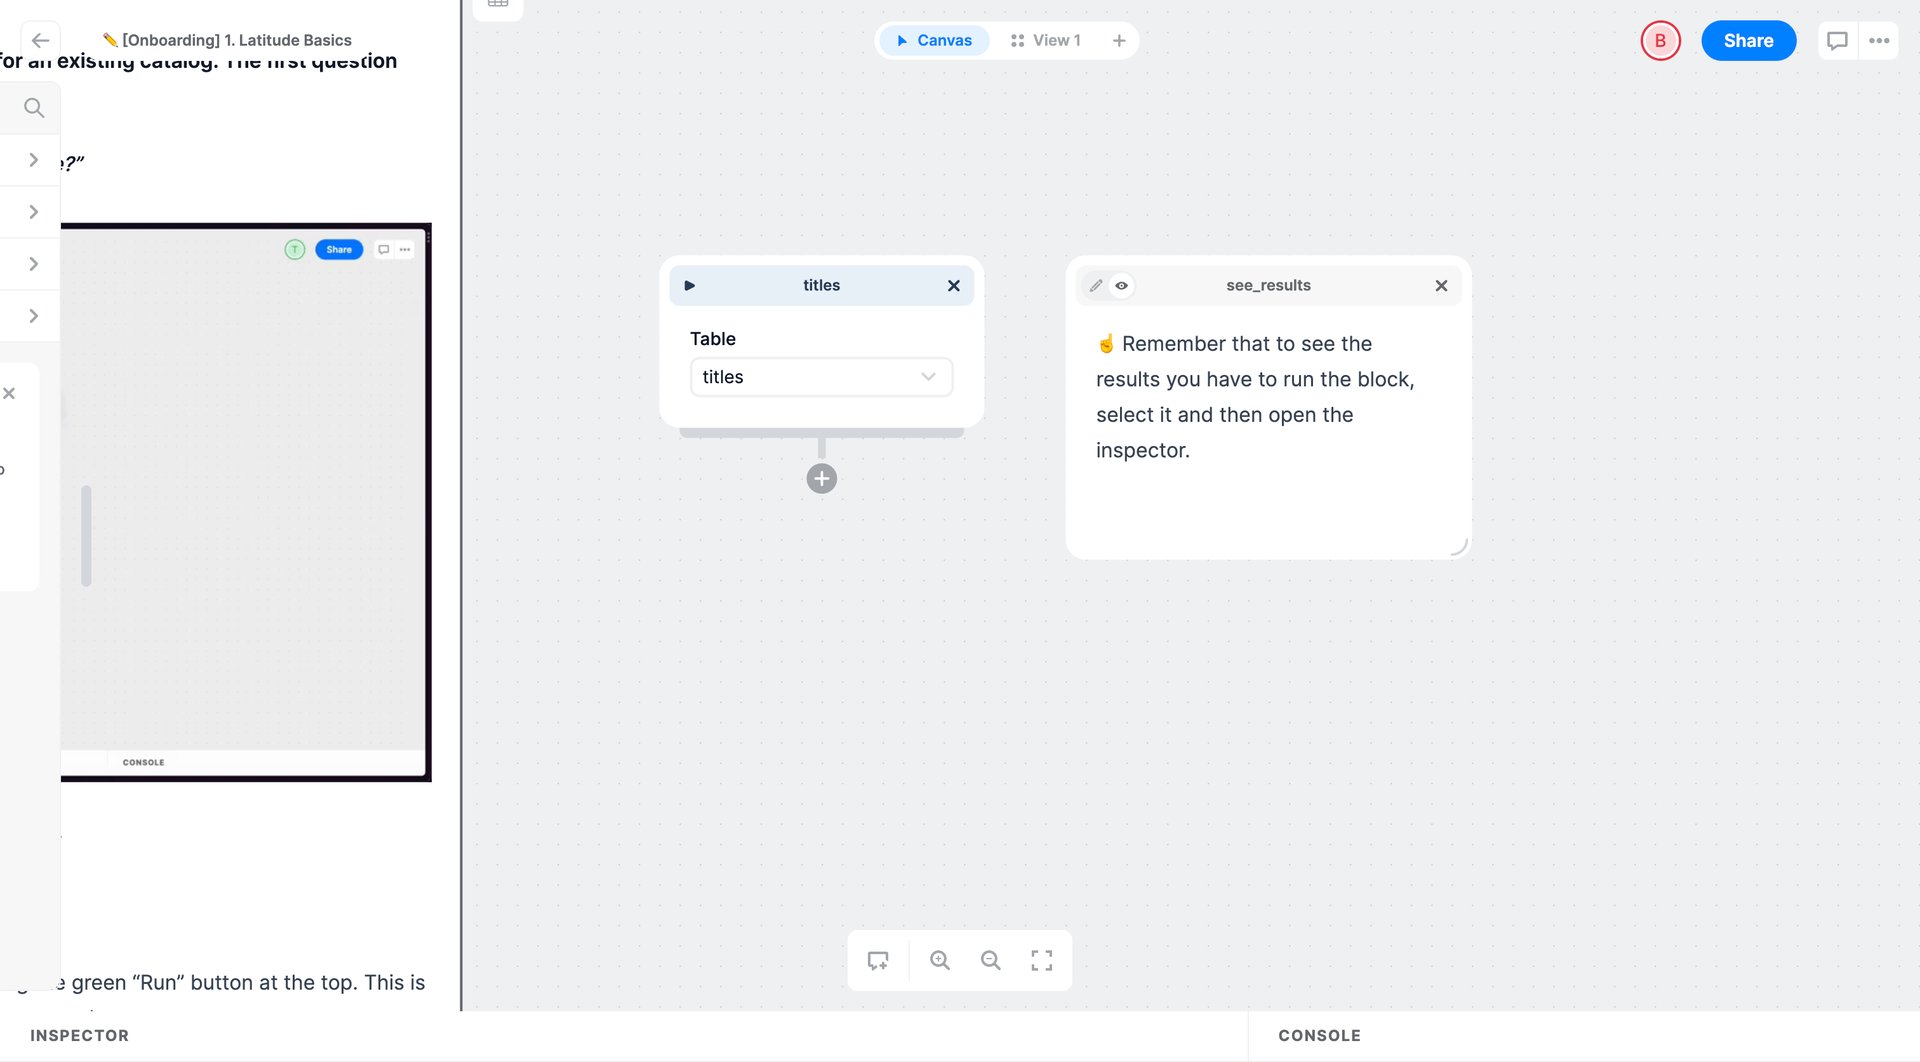Open the Table dropdown showing titles

(x=821, y=377)
